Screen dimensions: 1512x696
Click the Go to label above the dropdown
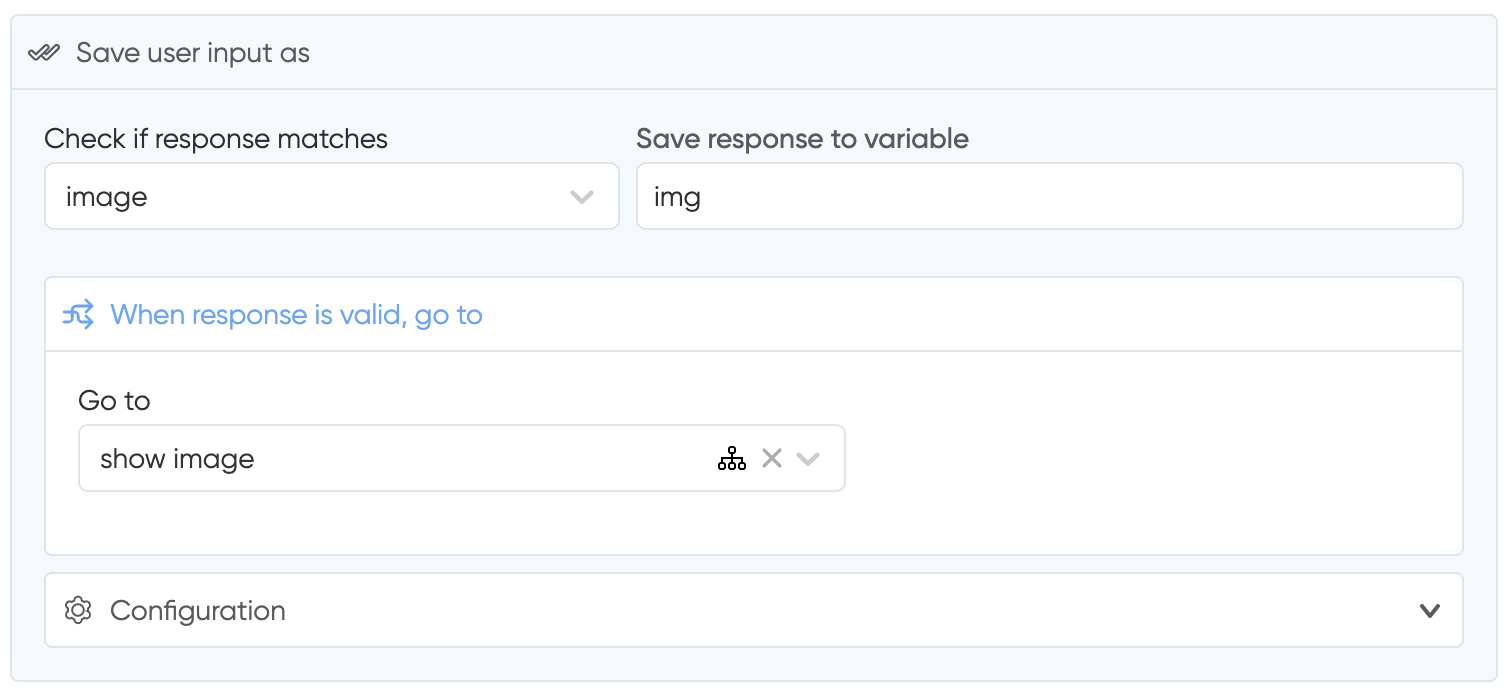114,401
